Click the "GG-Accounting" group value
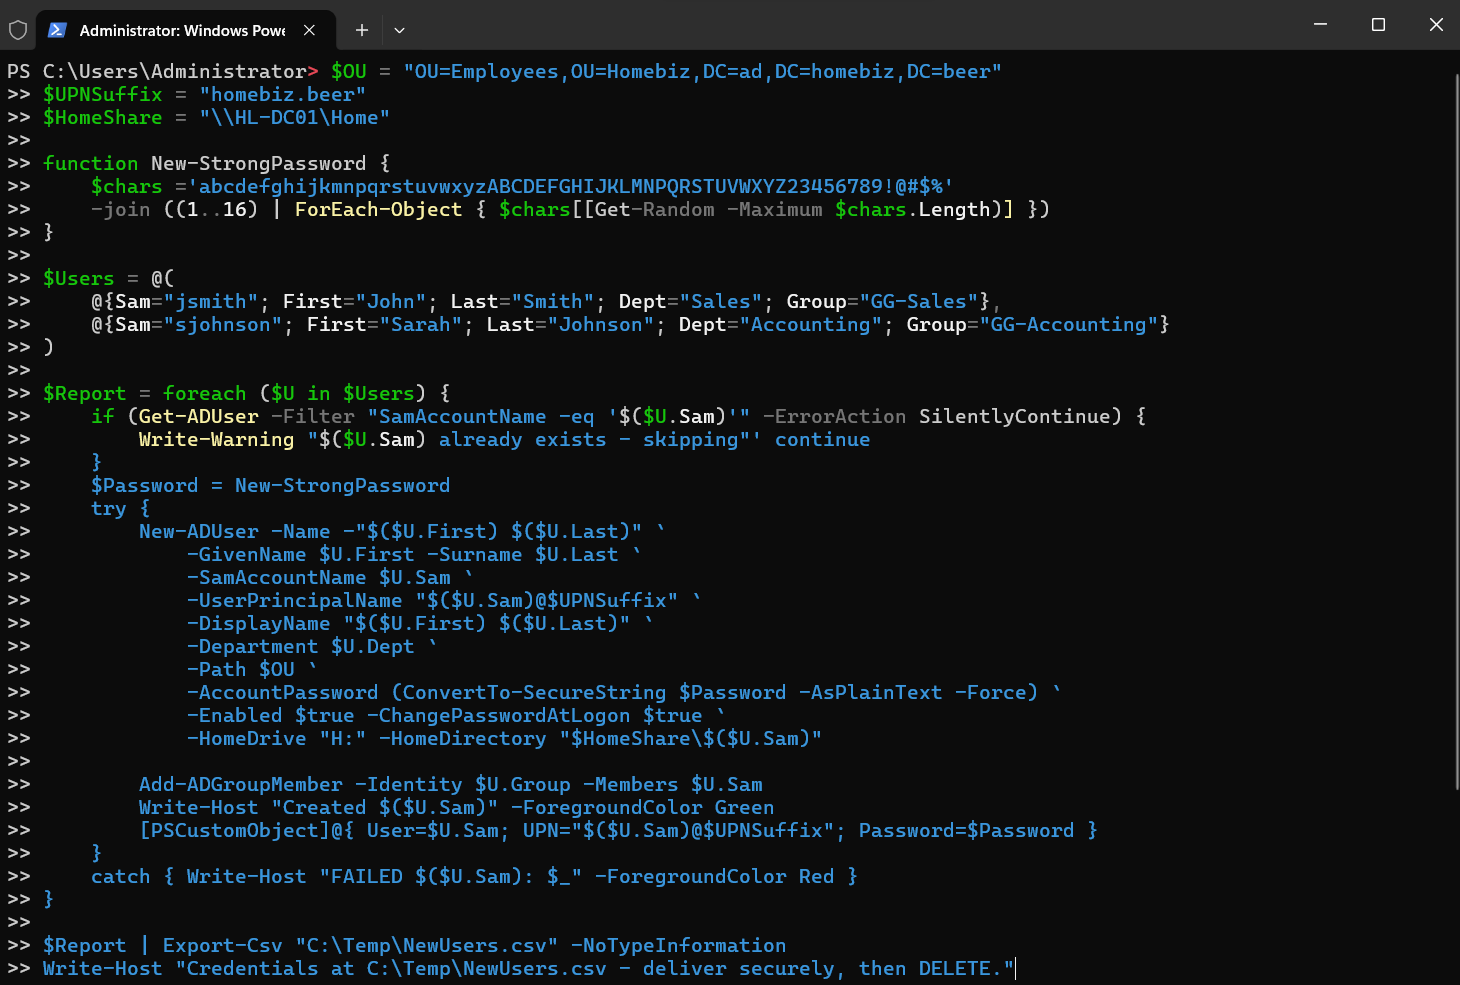 pyautogui.click(x=1069, y=324)
